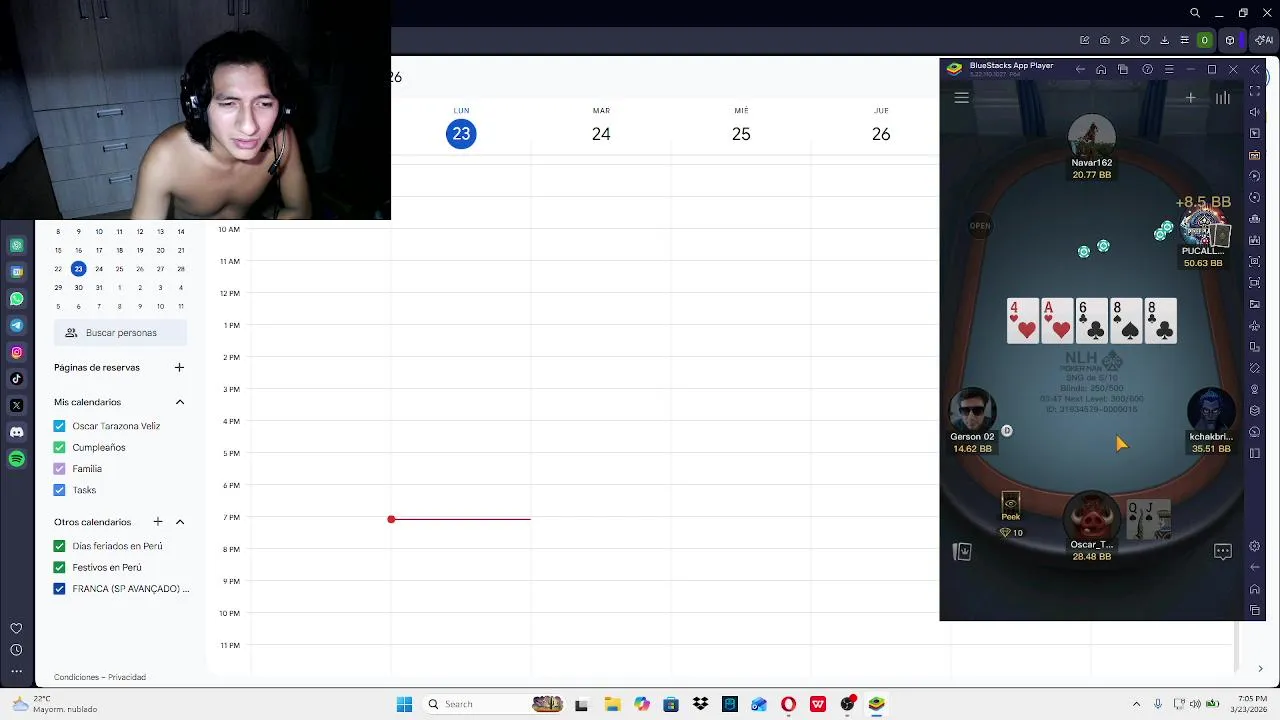Select Thursday 26 in the calendar header
The height and width of the screenshot is (720, 1280).
click(x=881, y=134)
